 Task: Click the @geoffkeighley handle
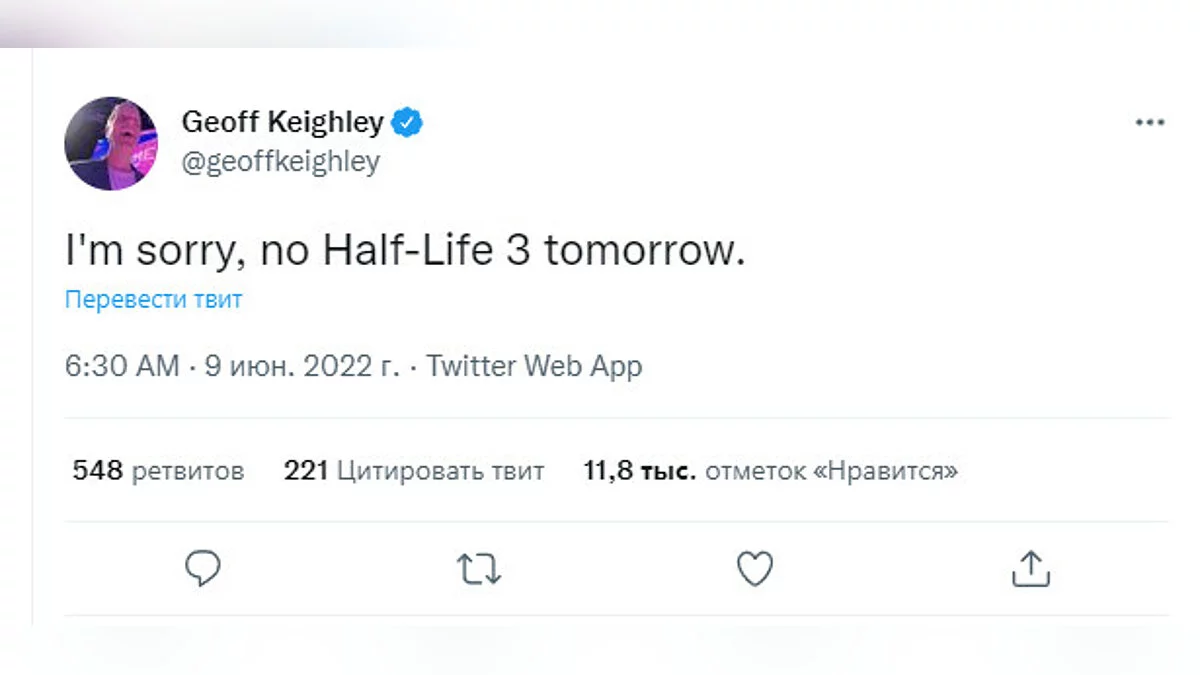[281, 161]
